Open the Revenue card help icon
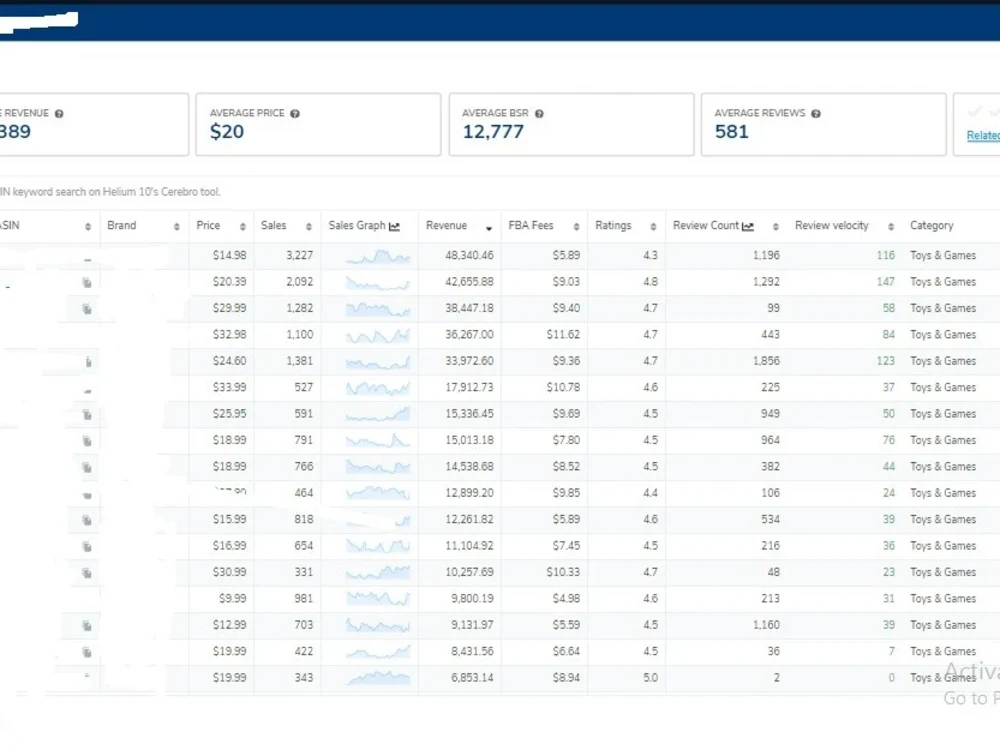Image resolution: width=1000 pixels, height=750 pixels. point(59,114)
